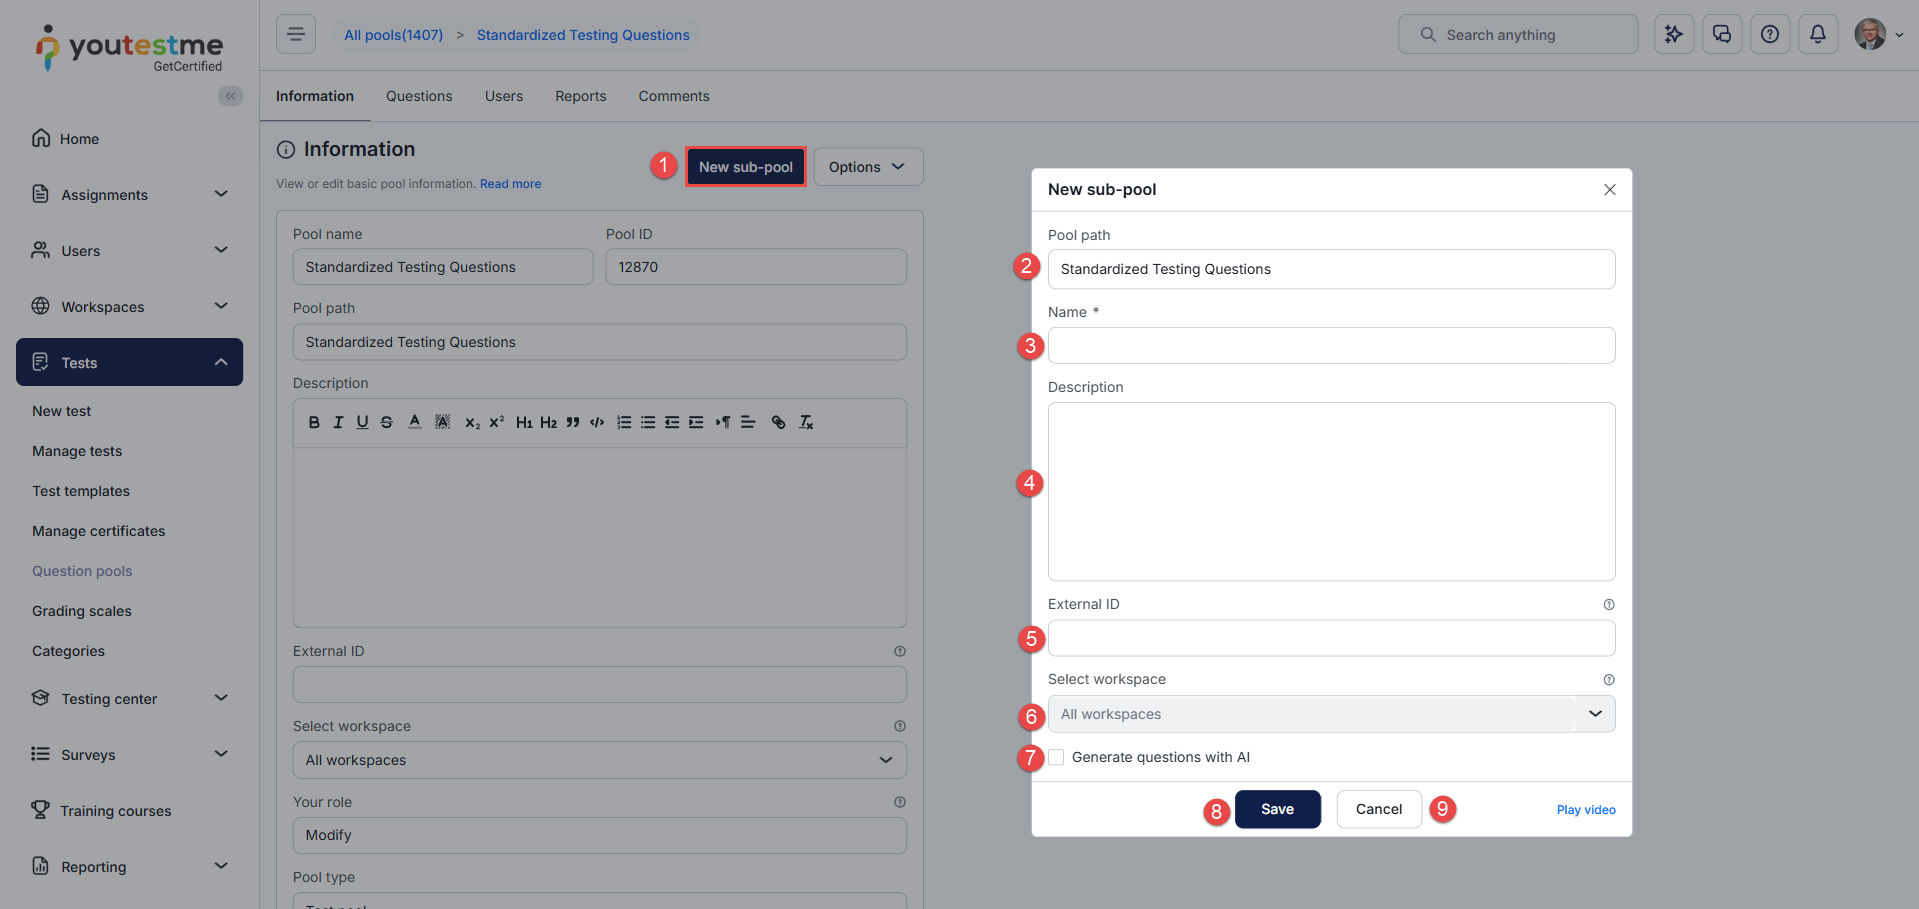Viewport: 1919px width, 909px height.
Task: Switch to the Questions tab
Action: pyautogui.click(x=419, y=96)
